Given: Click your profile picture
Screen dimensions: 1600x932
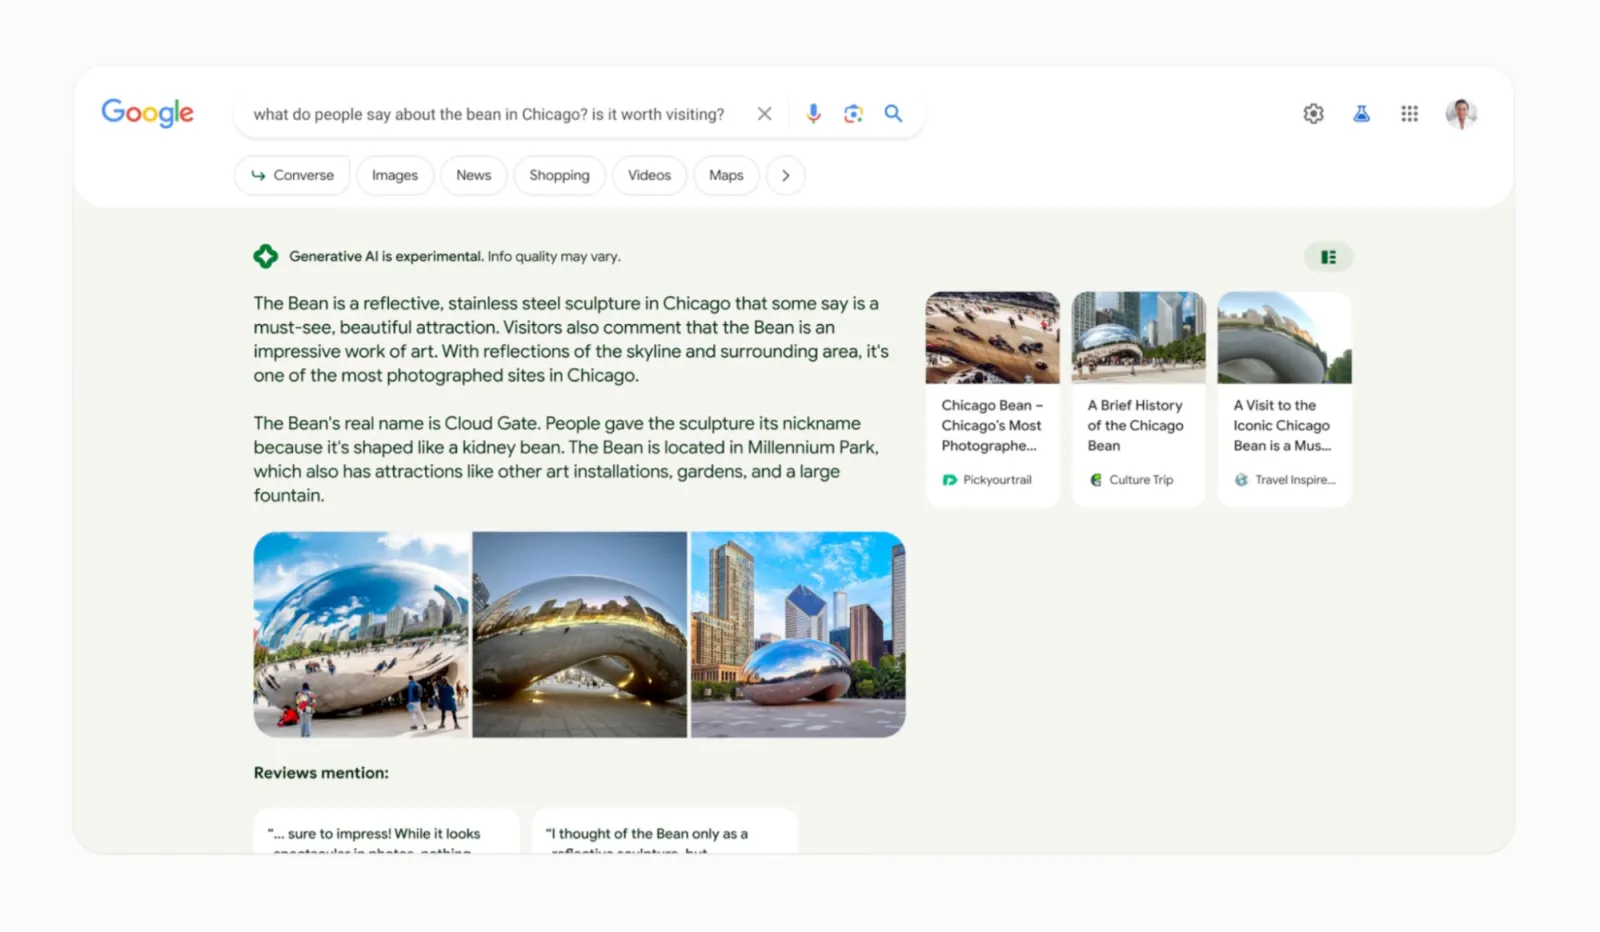Looking at the screenshot, I should (1462, 113).
